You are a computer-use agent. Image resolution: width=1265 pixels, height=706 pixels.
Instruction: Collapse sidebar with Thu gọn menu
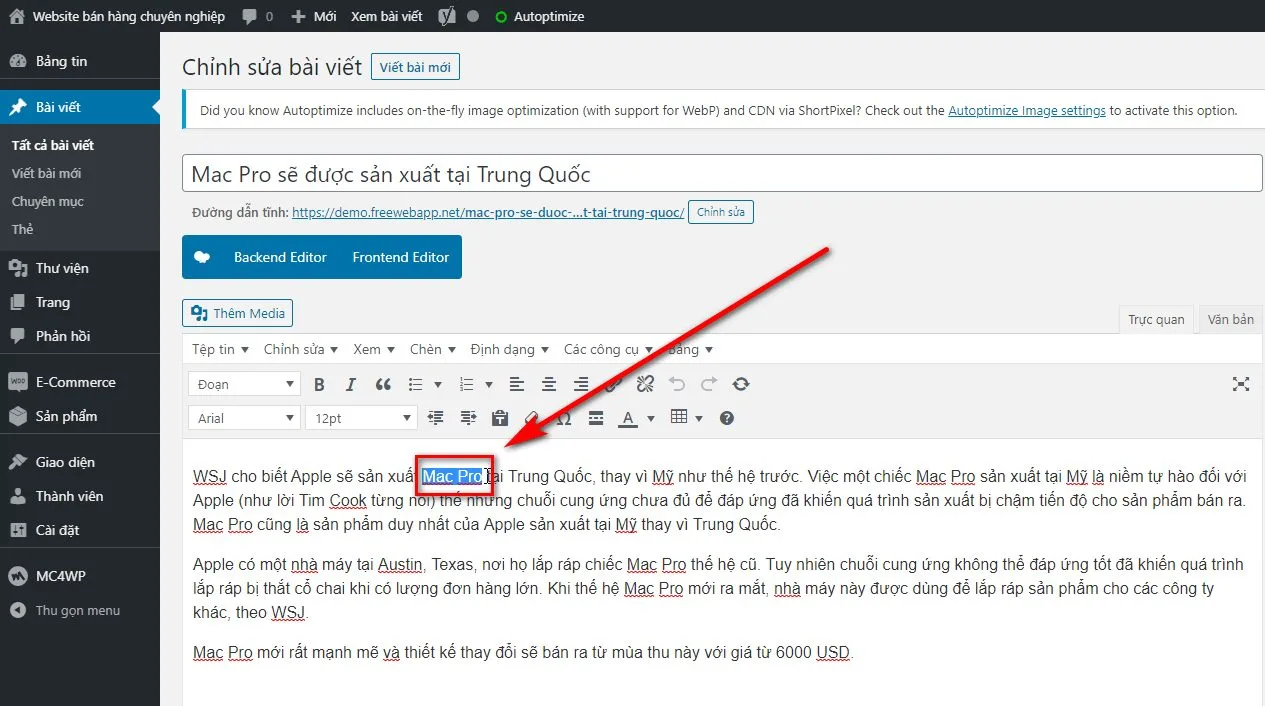[x=77, y=610]
